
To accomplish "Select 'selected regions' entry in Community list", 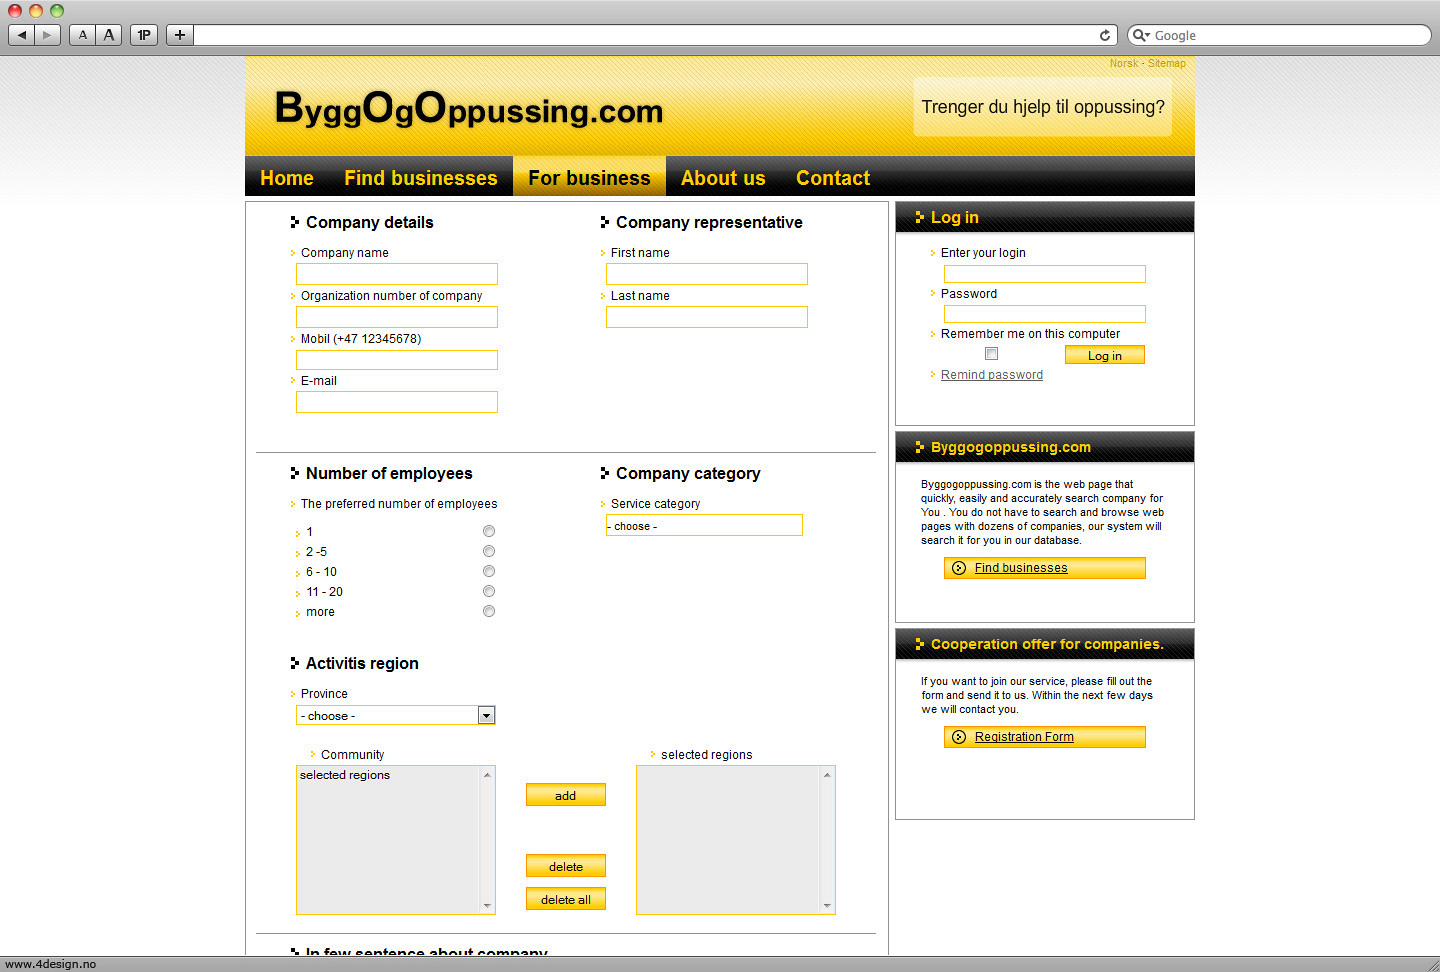I will [345, 775].
